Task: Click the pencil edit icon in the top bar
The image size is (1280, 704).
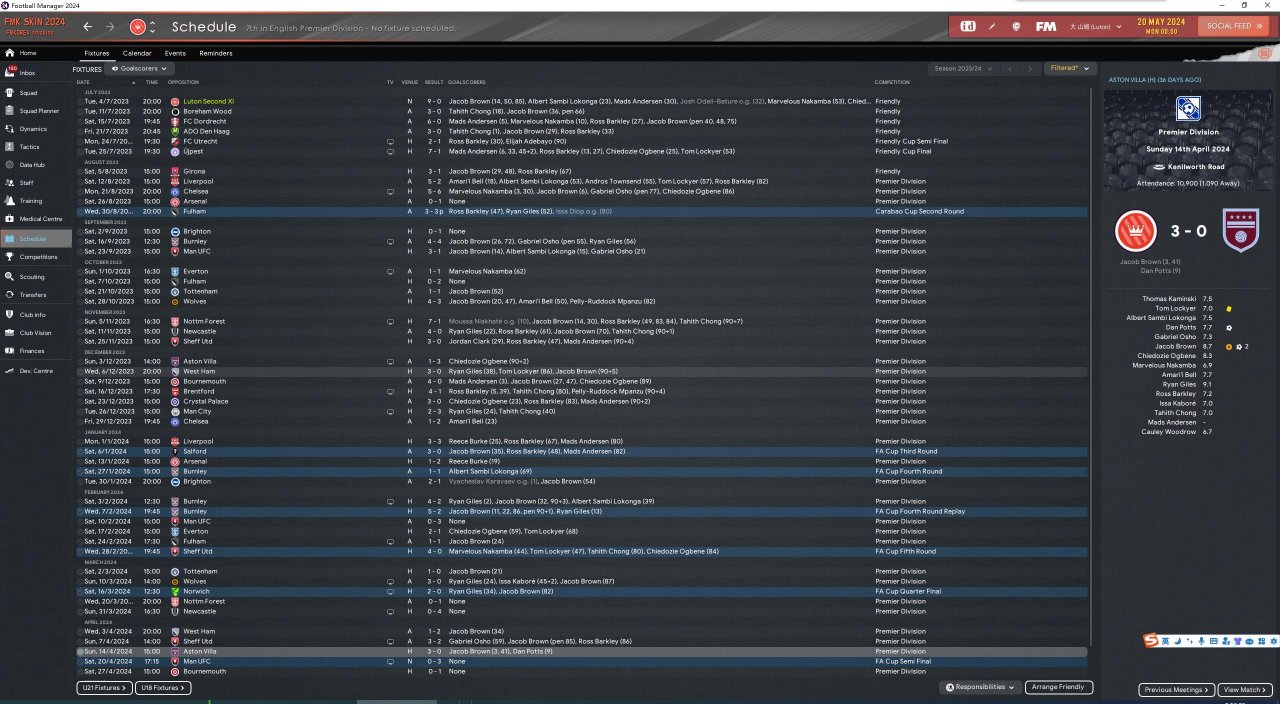Action: tap(992, 26)
